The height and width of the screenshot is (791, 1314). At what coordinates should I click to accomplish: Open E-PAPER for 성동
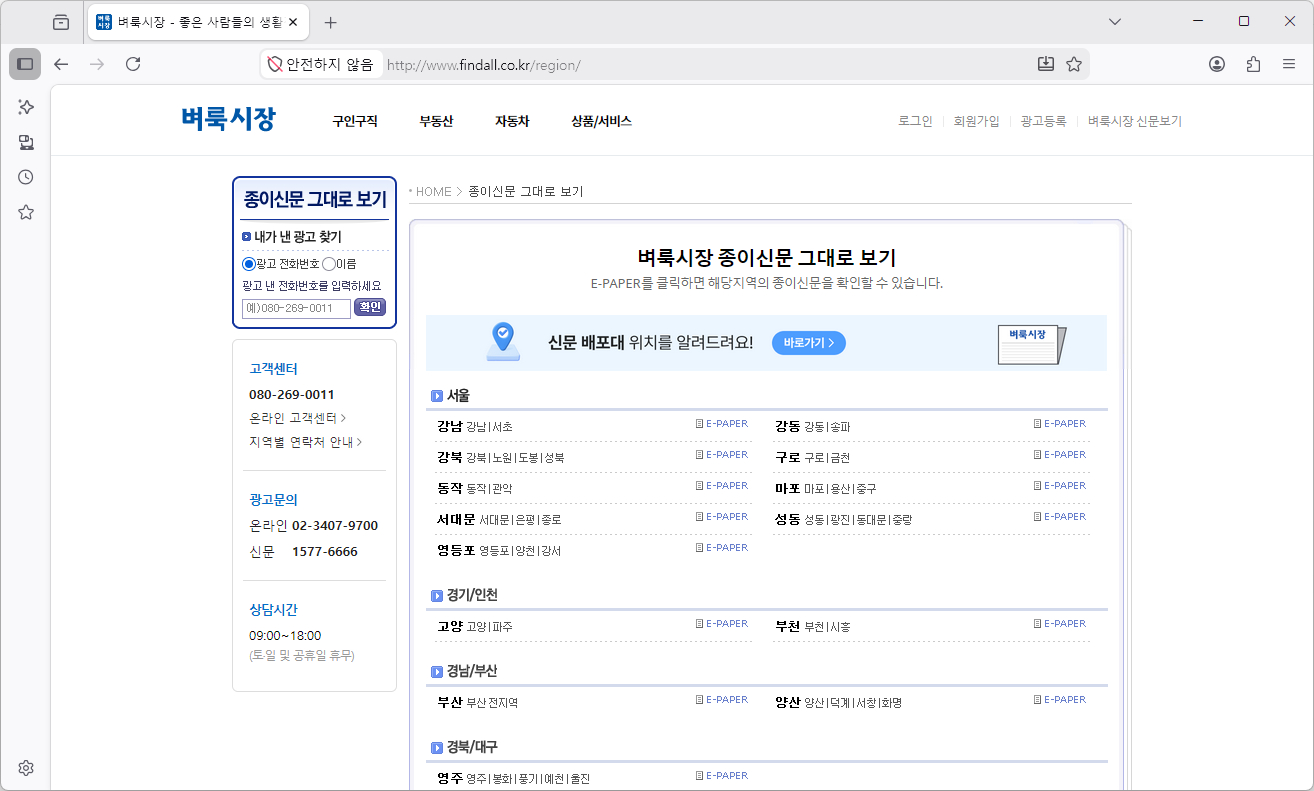click(x=1060, y=517)
